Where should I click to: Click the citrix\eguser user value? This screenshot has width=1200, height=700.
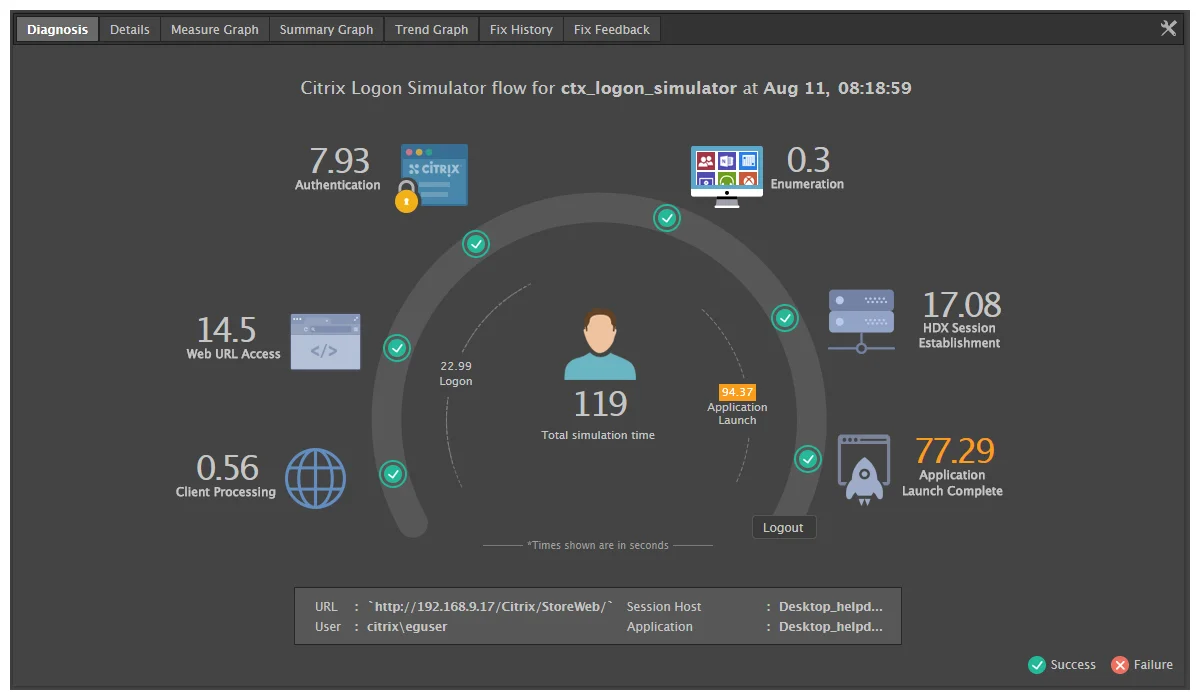407,627
